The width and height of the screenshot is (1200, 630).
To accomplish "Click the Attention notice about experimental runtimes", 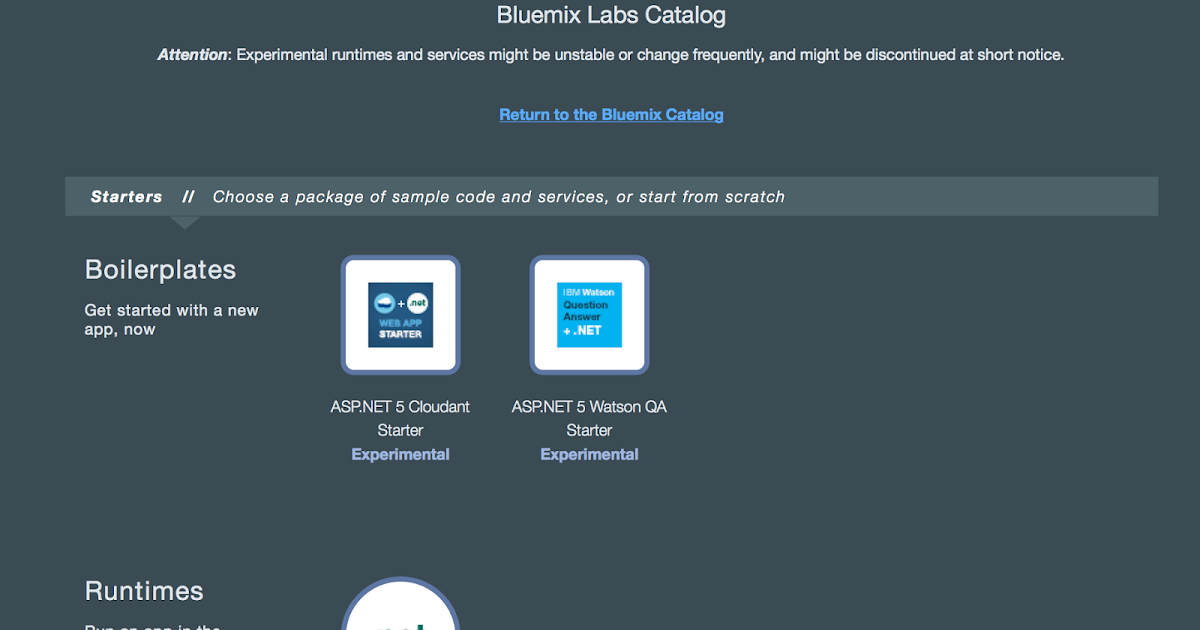I will (611, 55).
